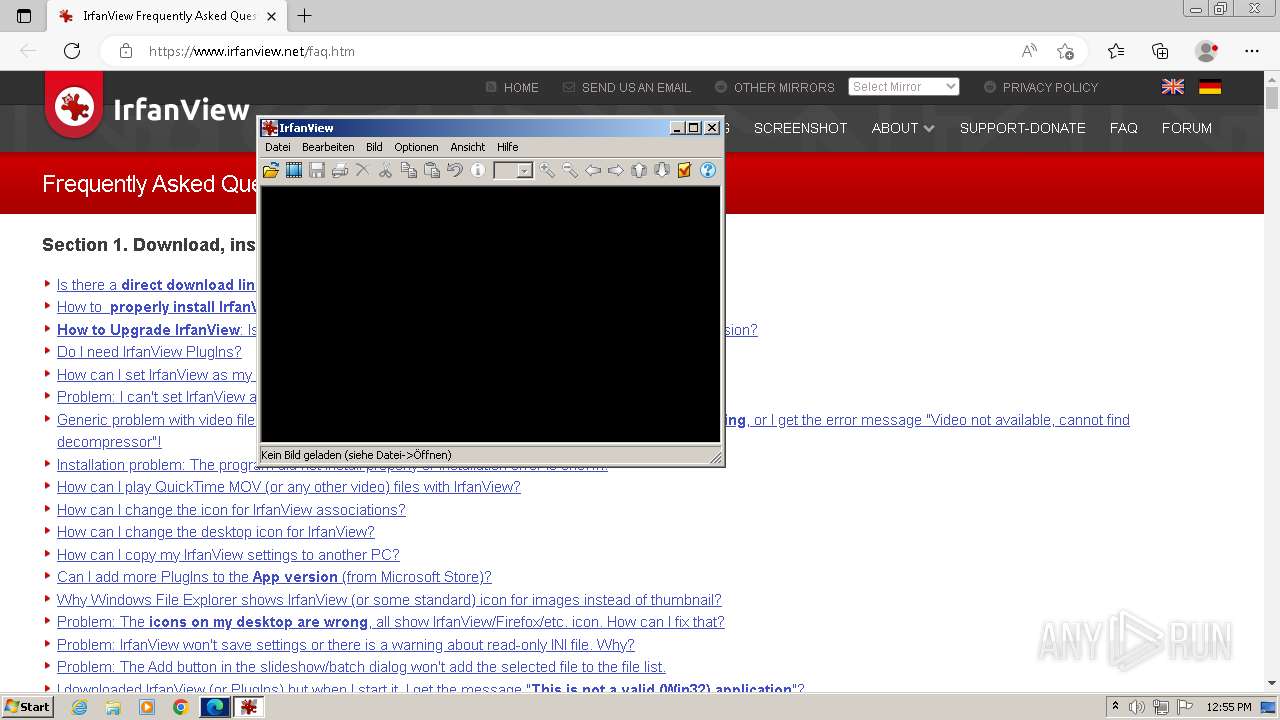
Task: Click the UK flag for English
Action: (1173, 87)
